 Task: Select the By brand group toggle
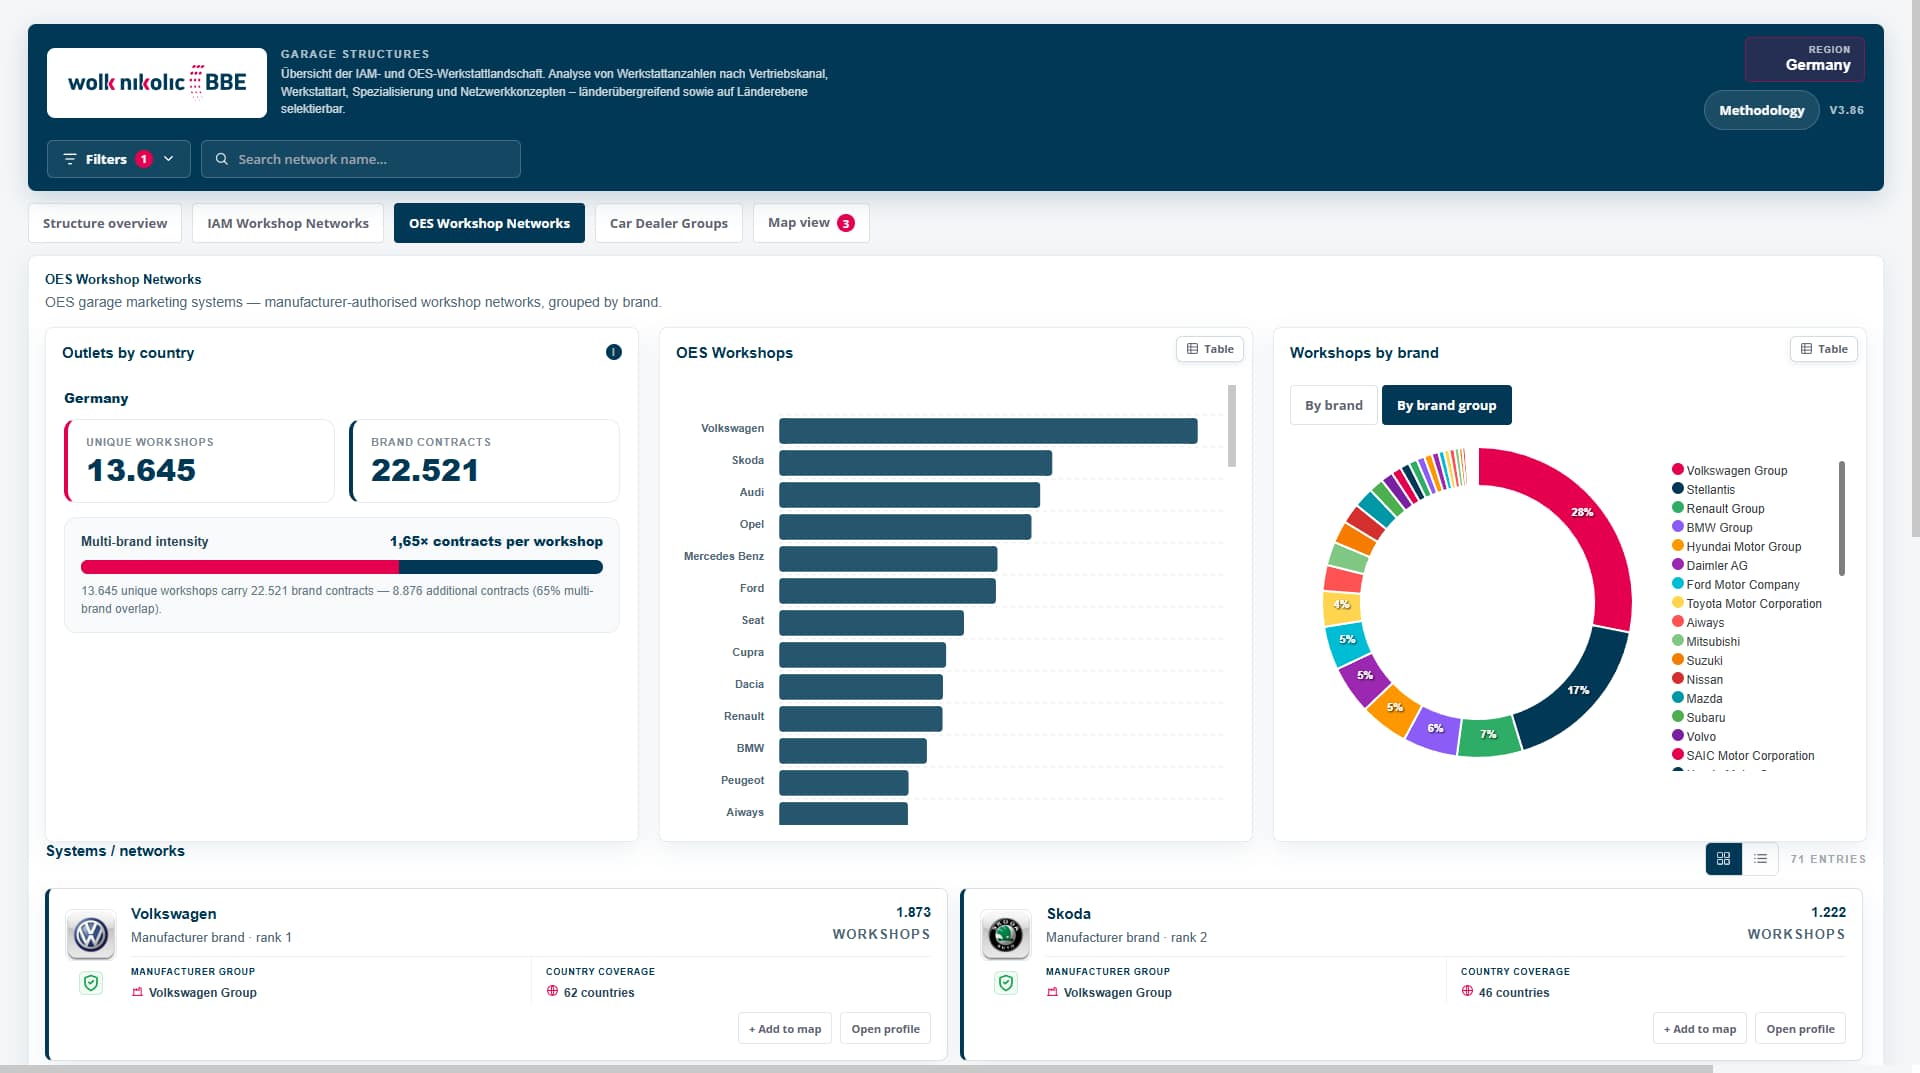pos(1446,405)
